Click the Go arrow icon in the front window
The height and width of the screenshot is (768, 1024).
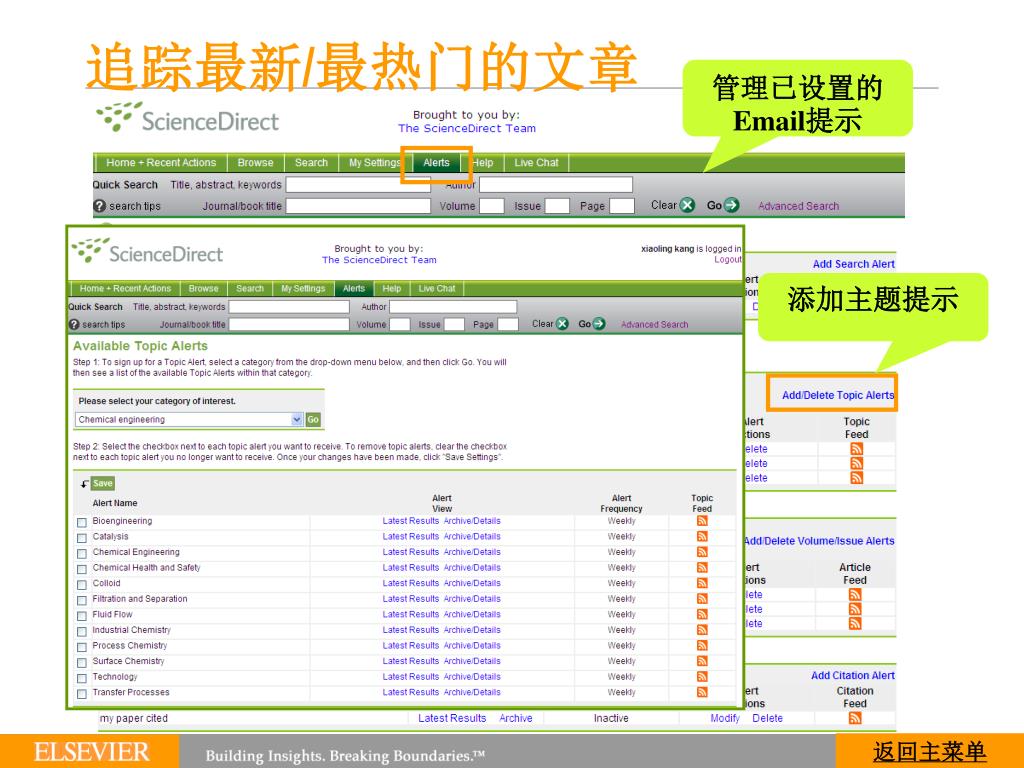tap(599, 324)
